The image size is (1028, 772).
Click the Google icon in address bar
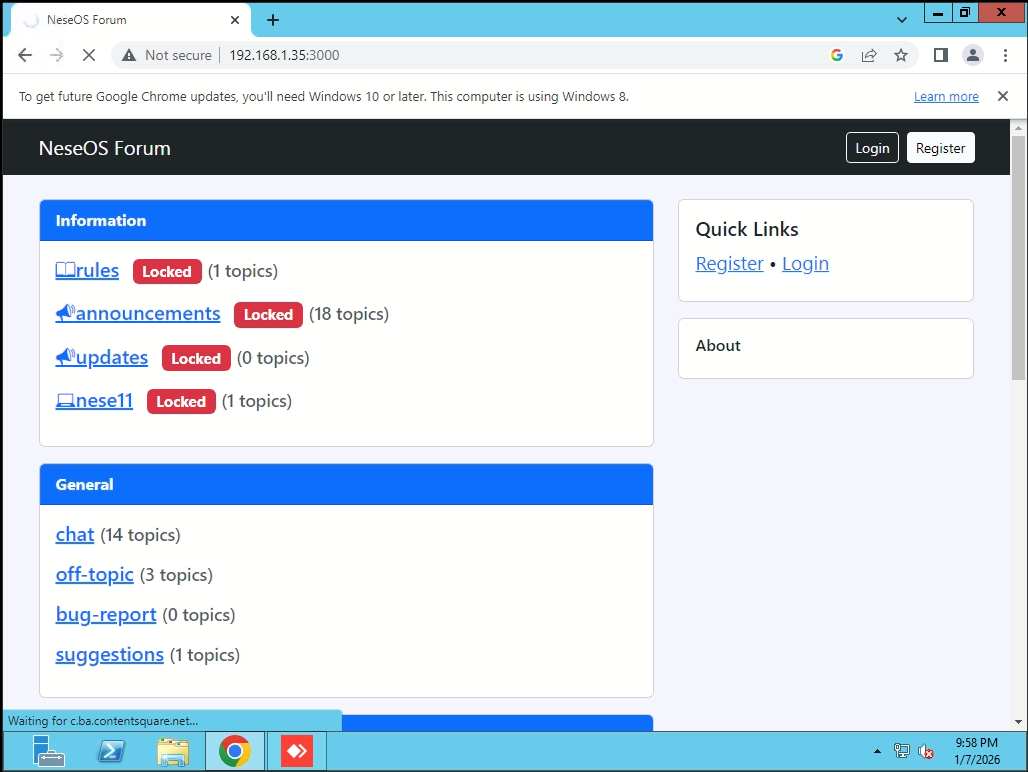coord(837,56)
